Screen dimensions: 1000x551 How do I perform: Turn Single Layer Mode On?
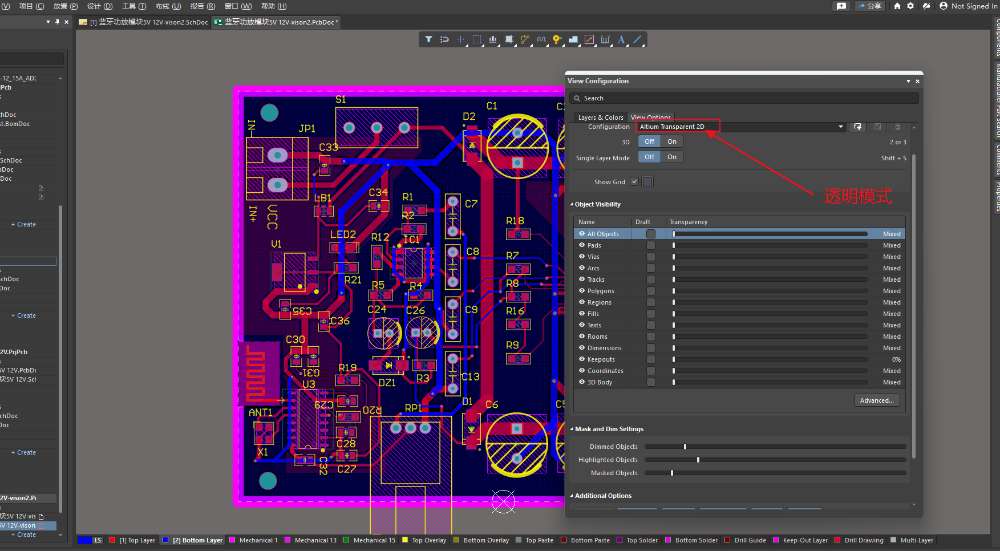click(x=672, y=157)
